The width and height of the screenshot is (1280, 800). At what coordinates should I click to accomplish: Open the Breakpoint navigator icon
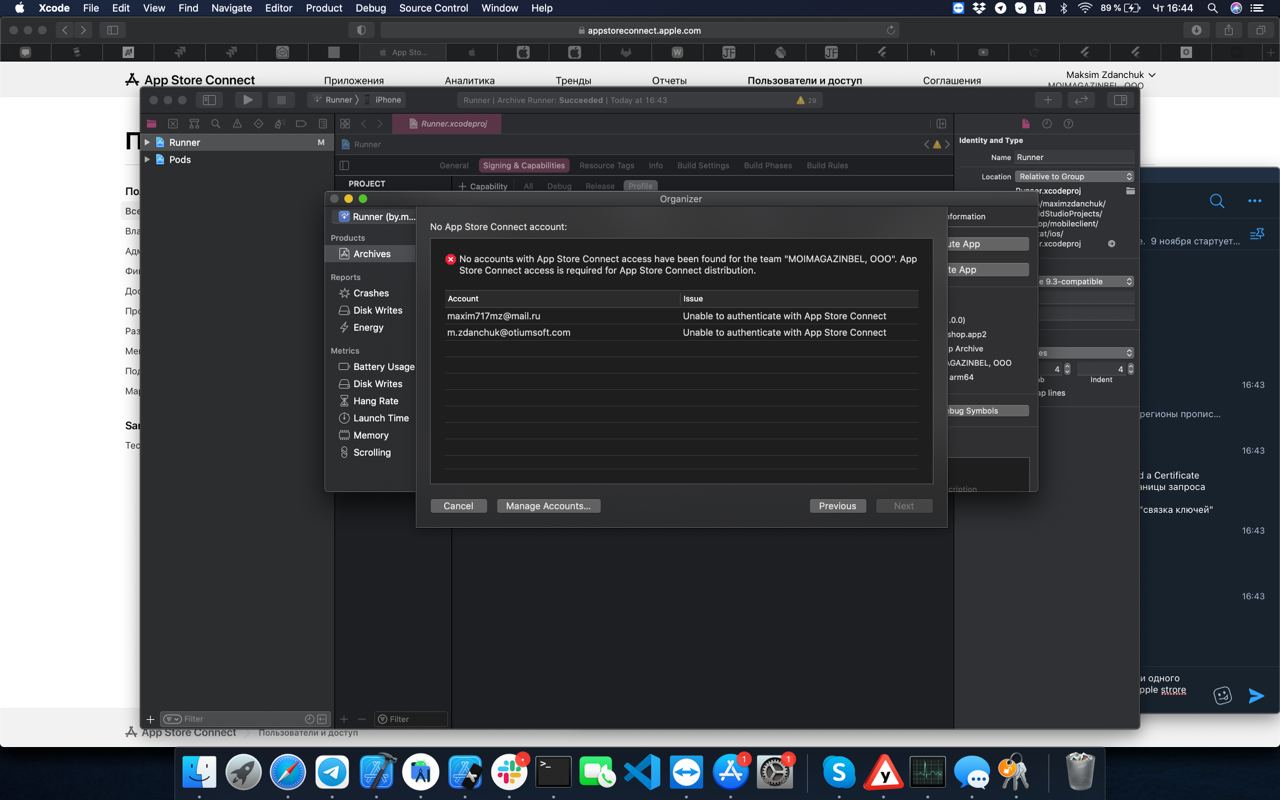(x=301, y=124)
